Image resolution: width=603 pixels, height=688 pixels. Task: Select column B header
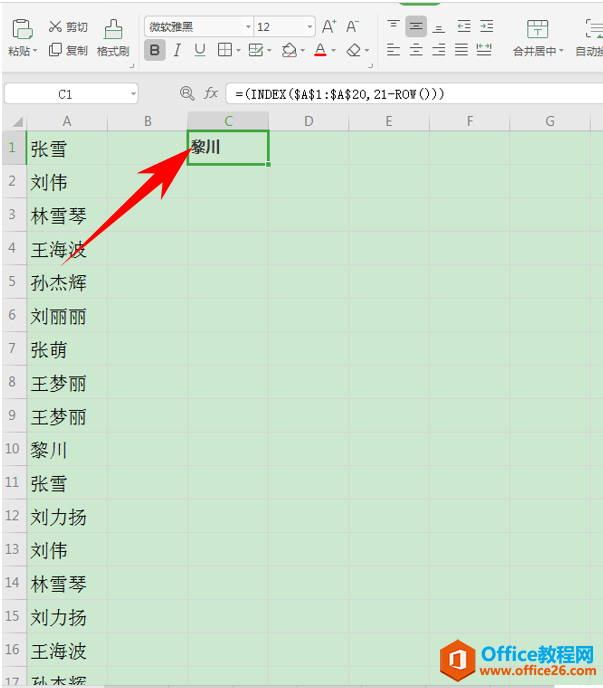pos(148,121)
